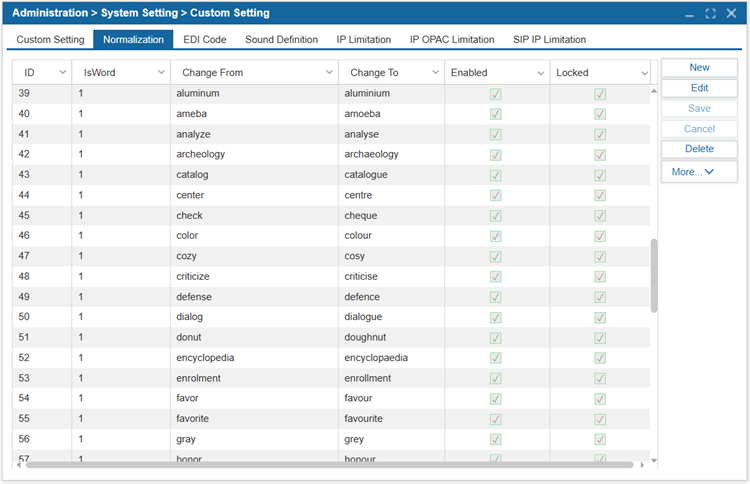This screenshot has width=750, height=484.
Task: Open the More... dropdown menu
Action: 699,172
